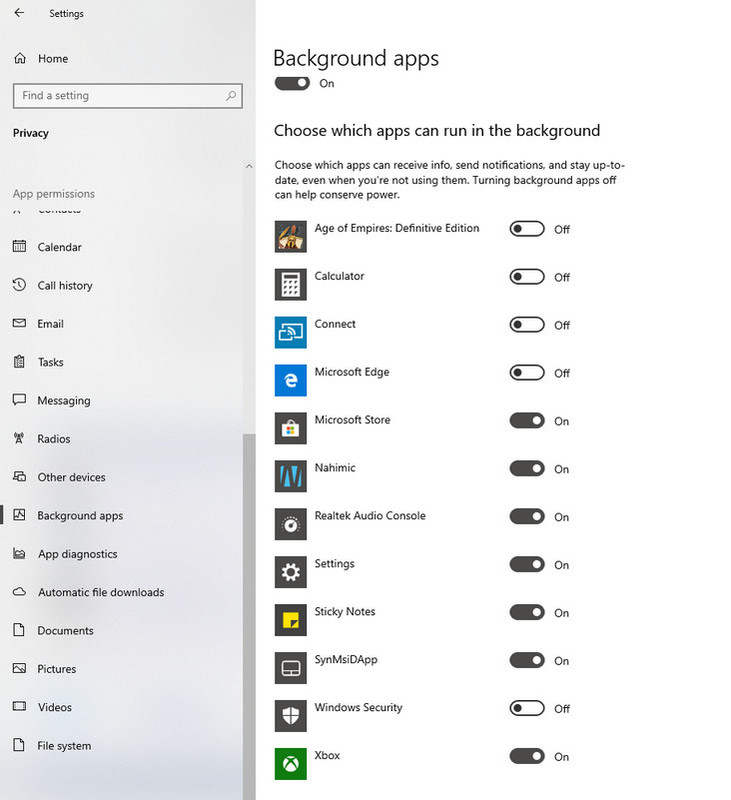Click the App diagnostics chart icon
Image resolution: width=731 pixels, height=800 pixels.
pyautogui.click(x=19, y=553)
